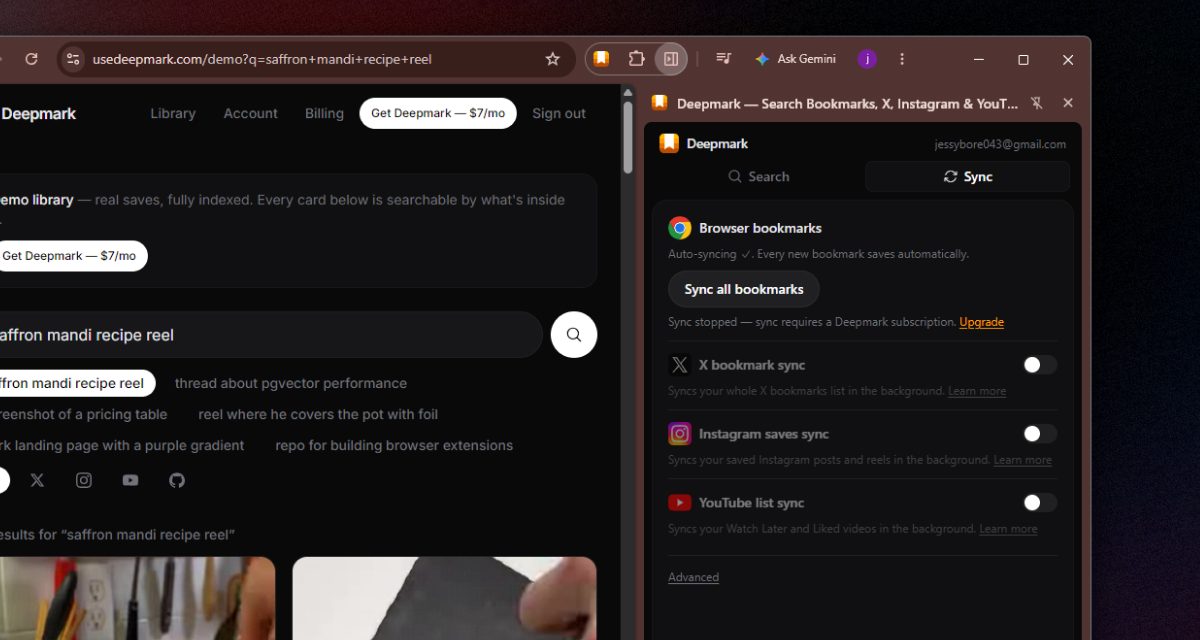This screenshot has height=640, width=1200.
Task: Click the Deepmark logo in side panel
Action: coord(669,143)
